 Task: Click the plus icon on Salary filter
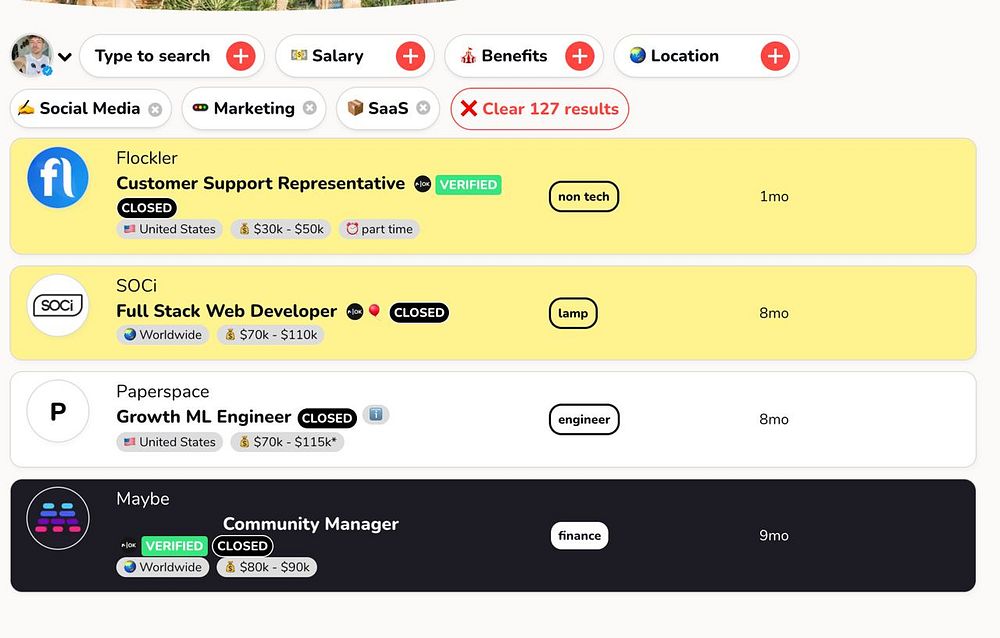click(x=411, y=56)
